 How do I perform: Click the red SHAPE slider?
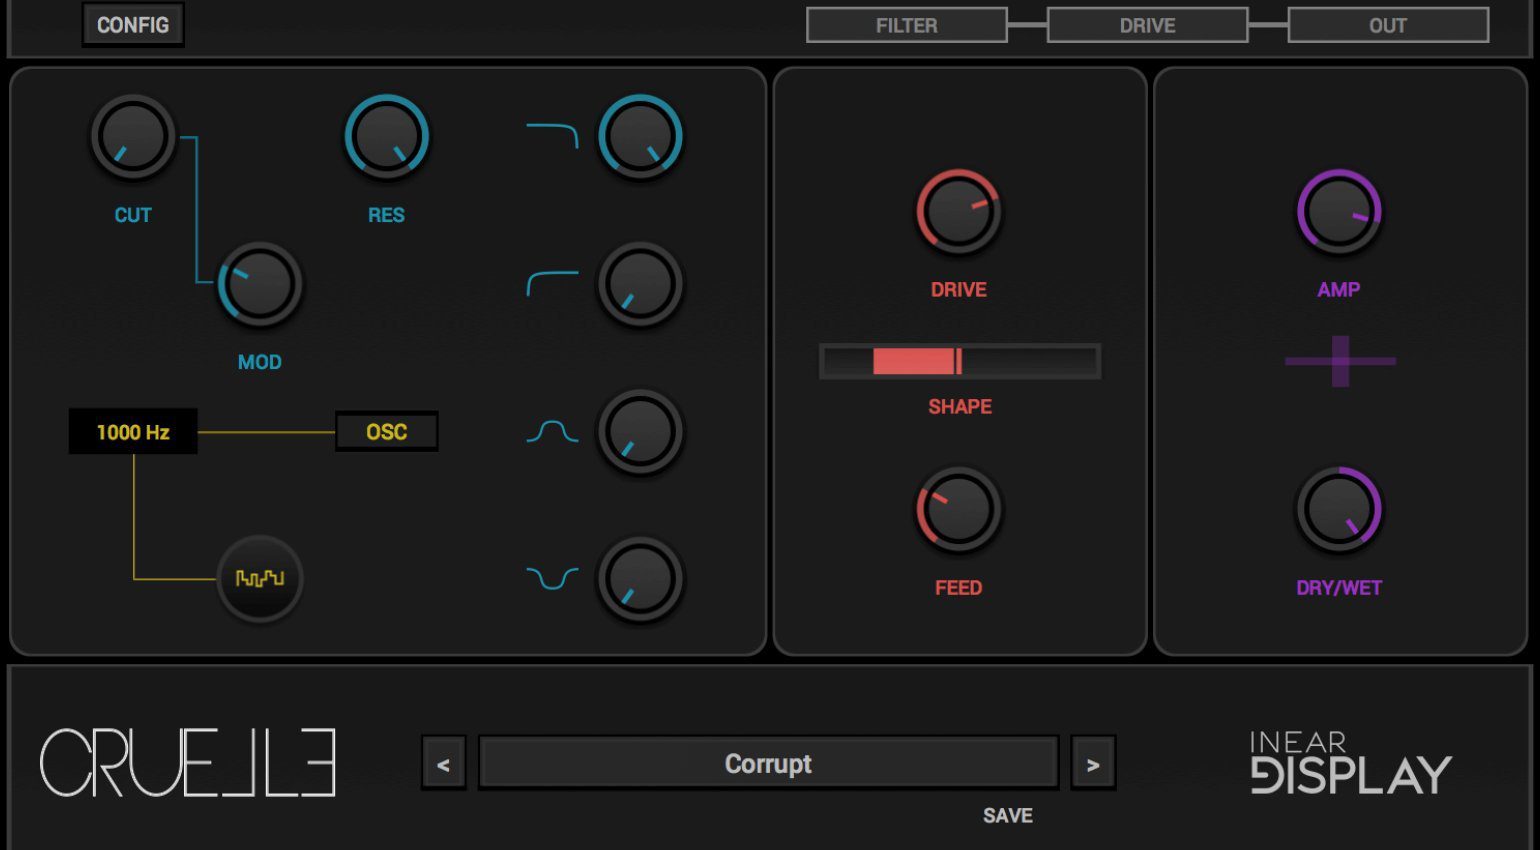click(x=960, y=361)
